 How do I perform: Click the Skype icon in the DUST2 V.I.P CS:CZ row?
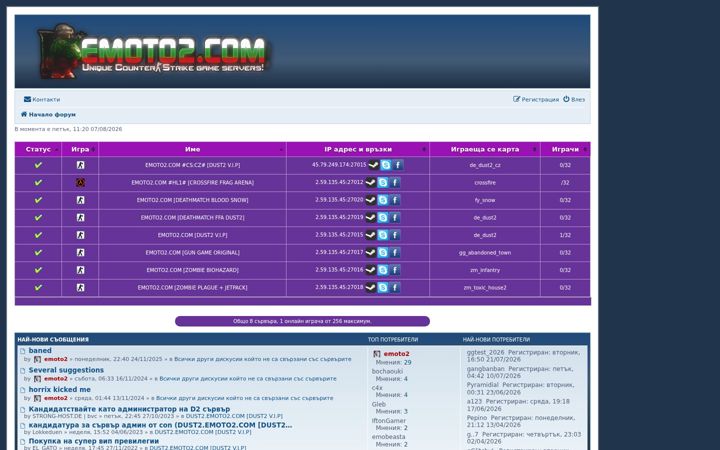click(x=386, y=165)
